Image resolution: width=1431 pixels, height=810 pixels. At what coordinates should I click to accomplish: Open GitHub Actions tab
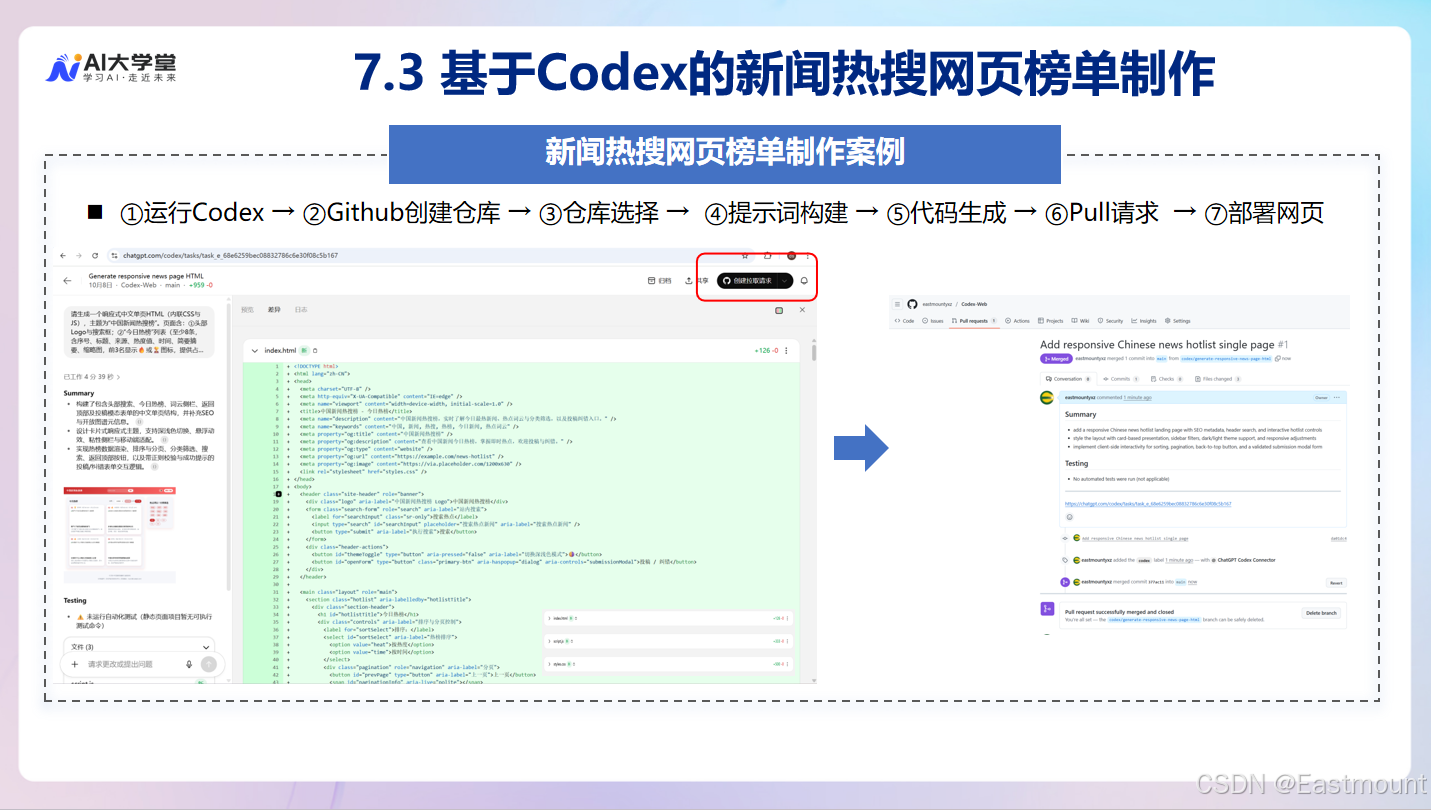tap(1017, 321)
